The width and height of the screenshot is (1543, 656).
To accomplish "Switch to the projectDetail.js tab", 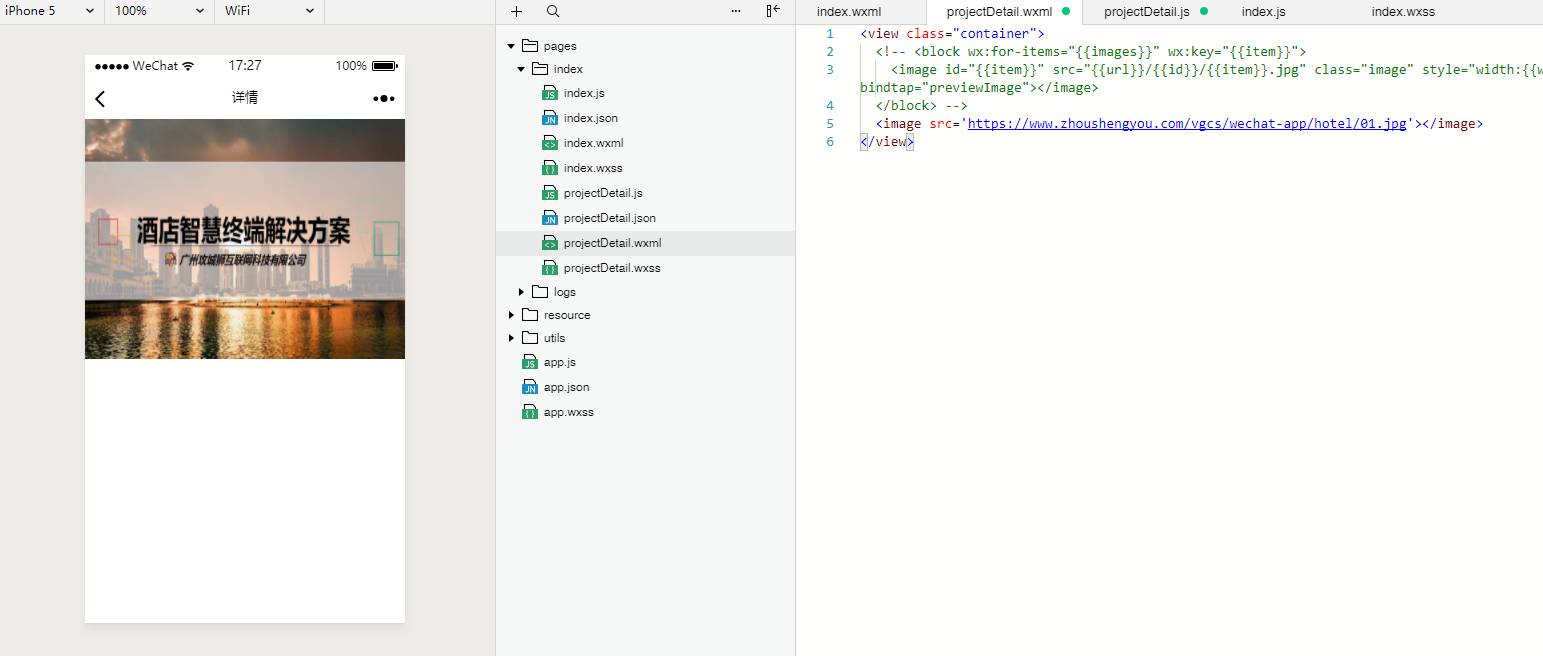I will point(1146,12).
